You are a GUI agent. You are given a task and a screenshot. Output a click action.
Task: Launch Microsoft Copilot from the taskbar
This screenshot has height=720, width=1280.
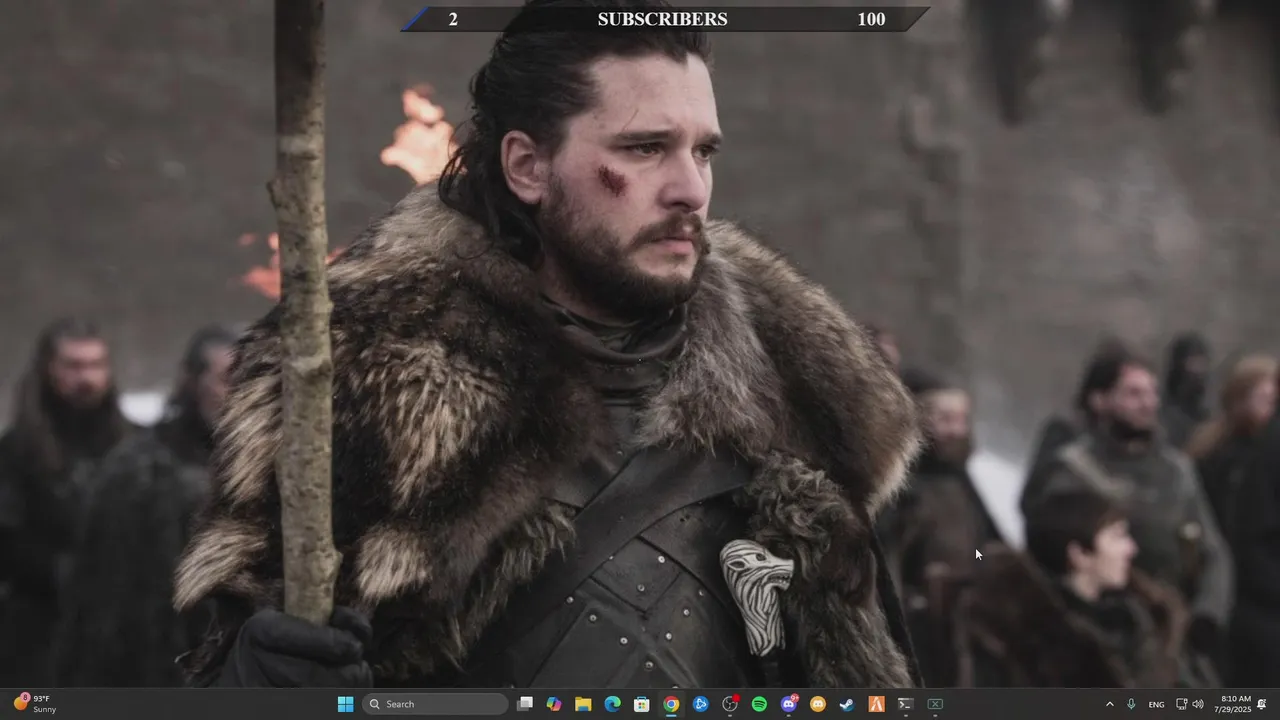coord(554,704)
